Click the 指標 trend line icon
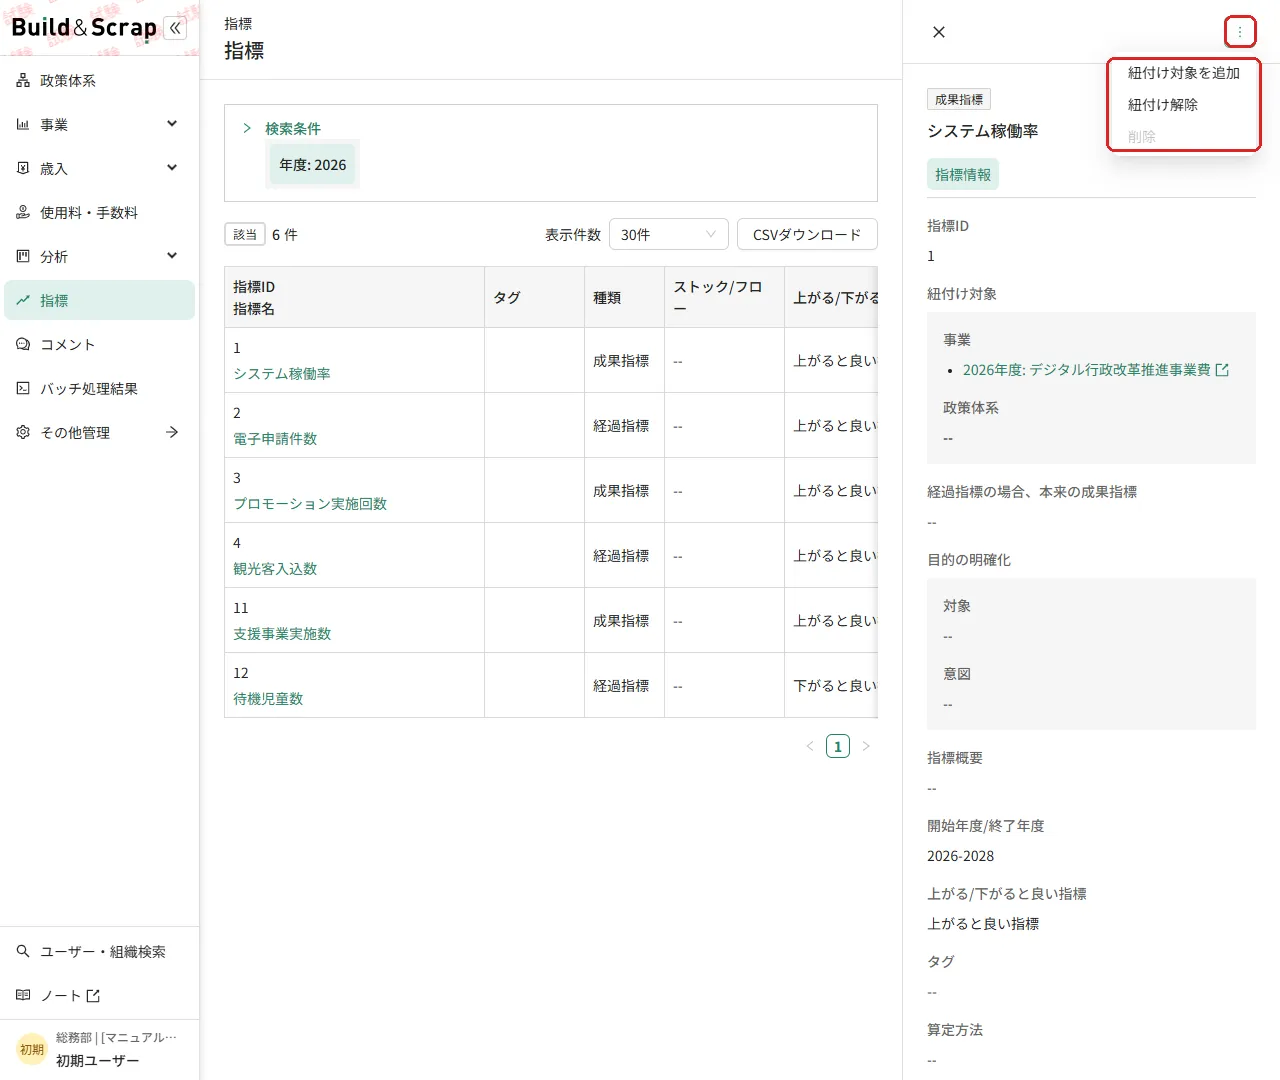Image resolution: width=1280 pixels, height=1080 pixels. 23,300
